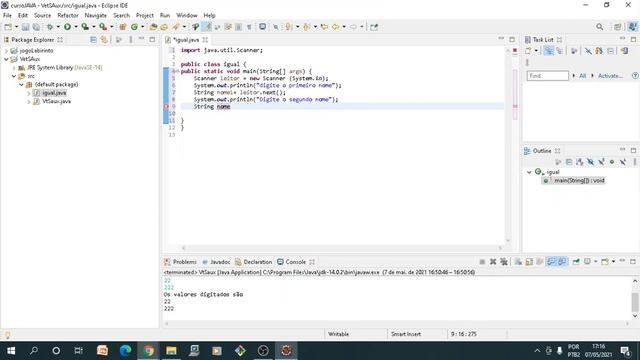The height and width of the screenshot is (360, 640).
Task: Click the Console Clear Console icon
Action: point(518,262)
